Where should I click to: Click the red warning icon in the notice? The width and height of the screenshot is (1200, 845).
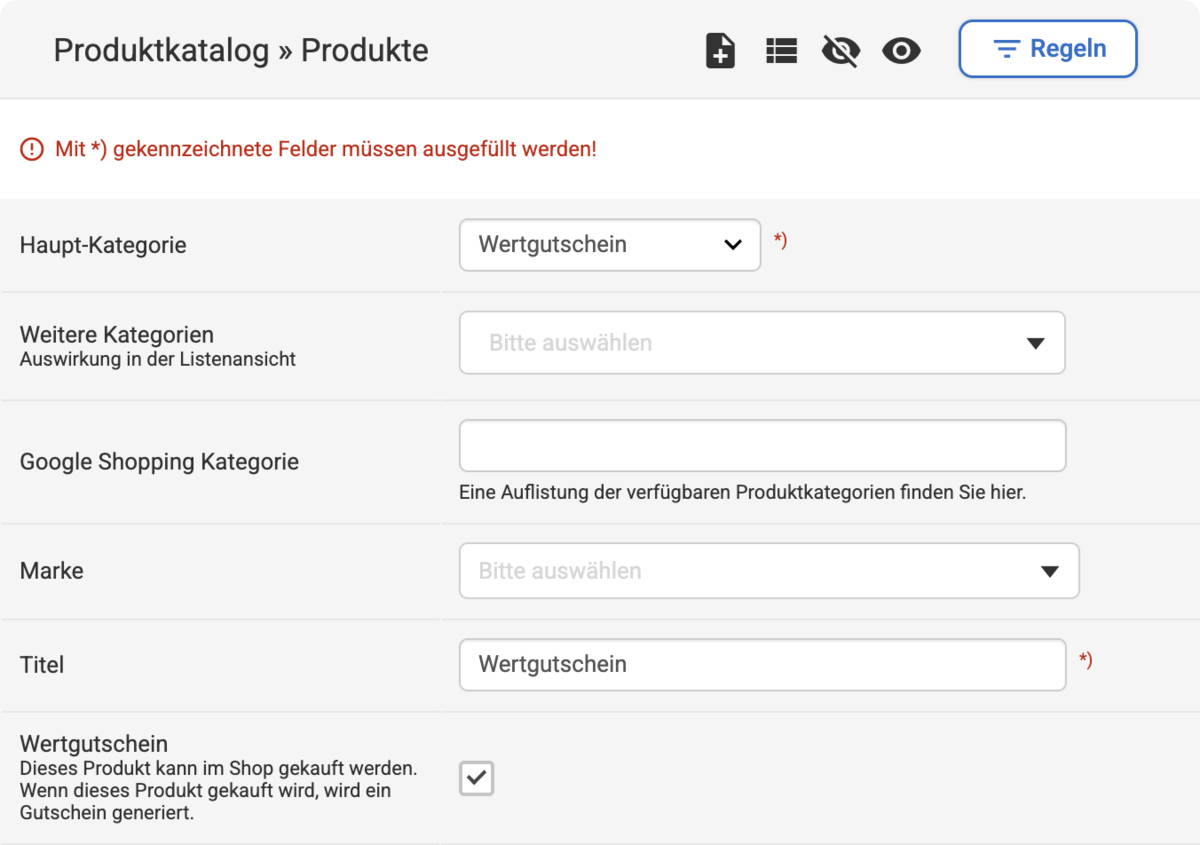[32, 150]
